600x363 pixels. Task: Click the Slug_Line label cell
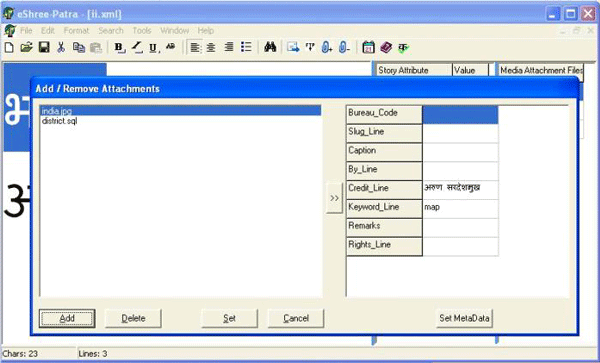pos(384,133)
